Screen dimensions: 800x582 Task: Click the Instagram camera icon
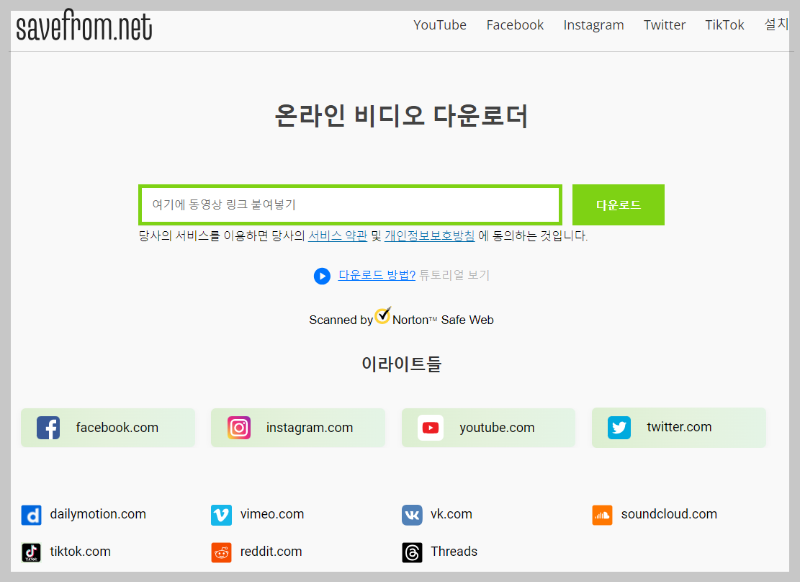coord(239,427)
